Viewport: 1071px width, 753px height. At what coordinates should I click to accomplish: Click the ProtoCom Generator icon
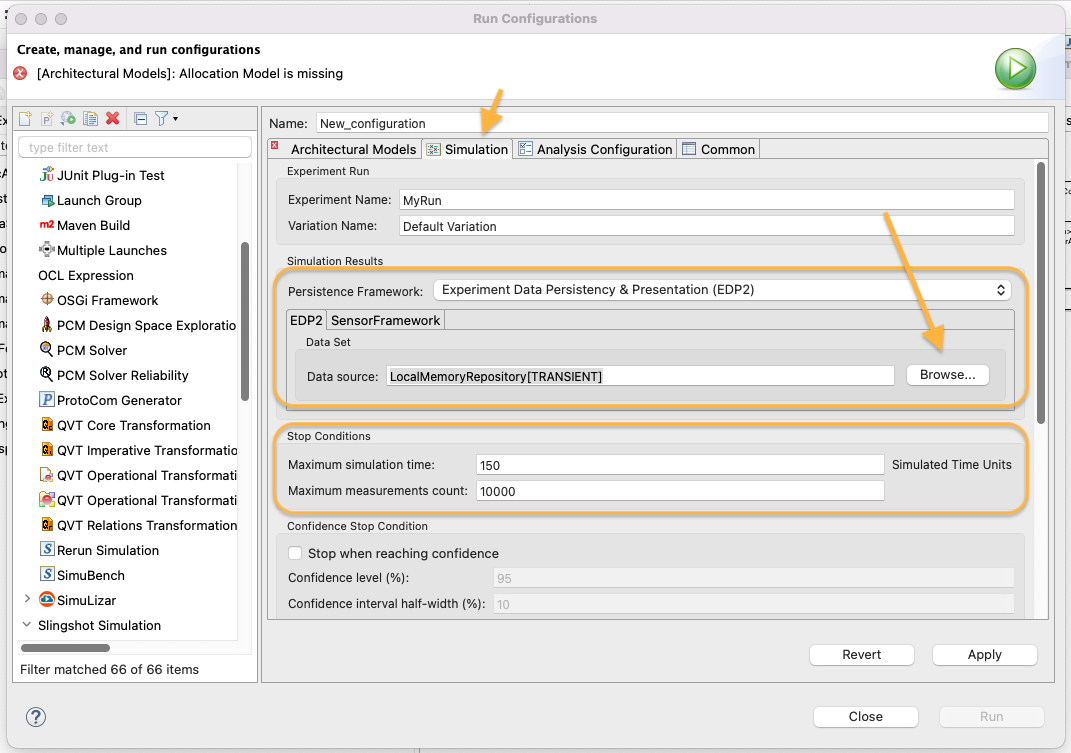pyautogui.click(x=46, y=400)
